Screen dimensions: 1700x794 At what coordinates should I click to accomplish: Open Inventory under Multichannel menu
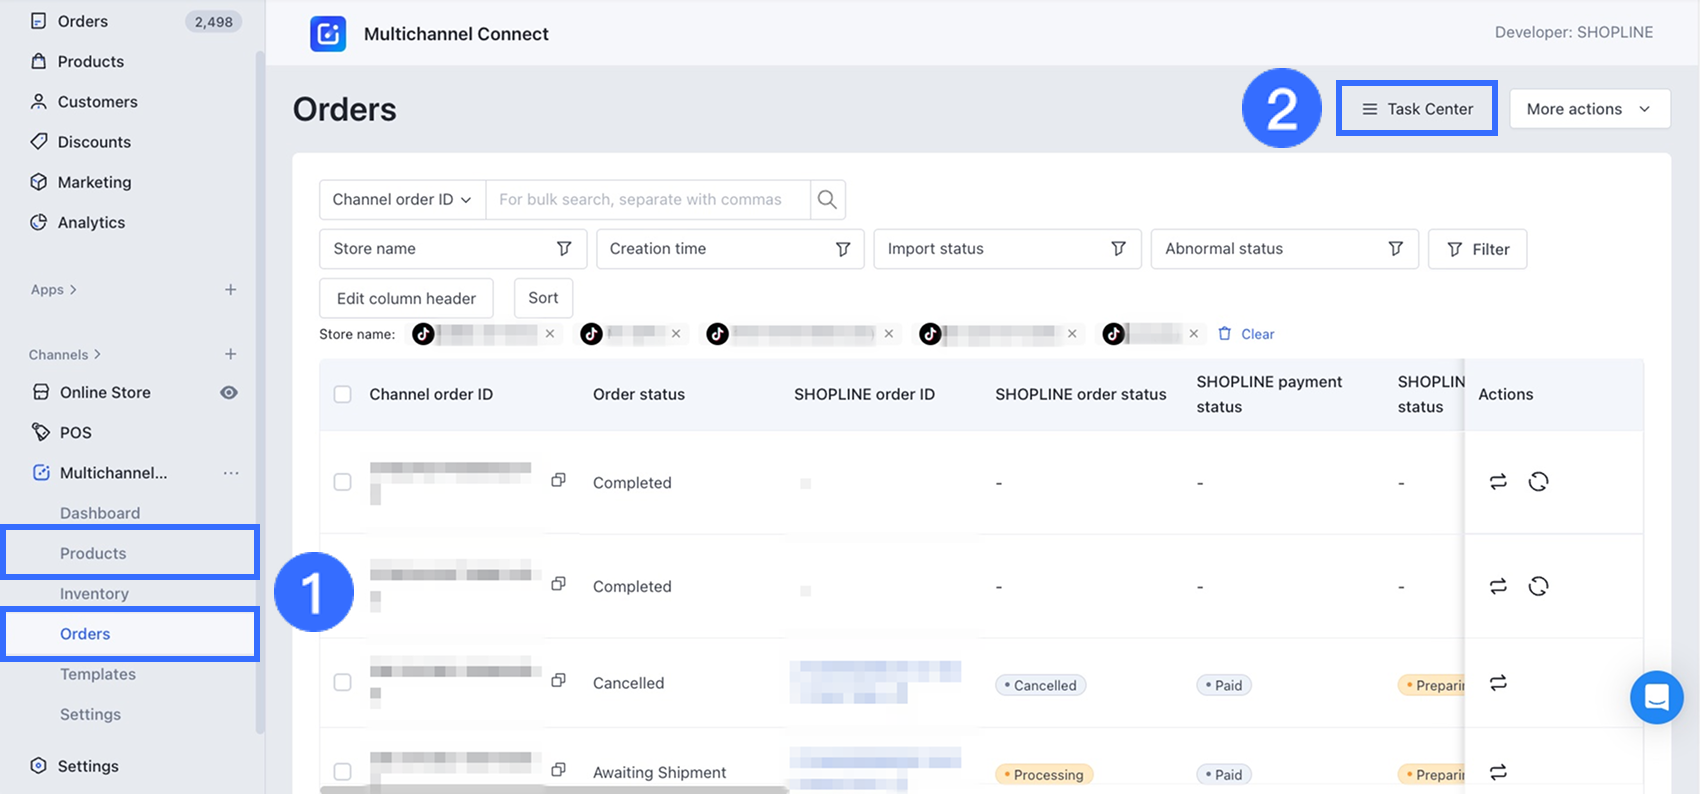click(94, 594)
